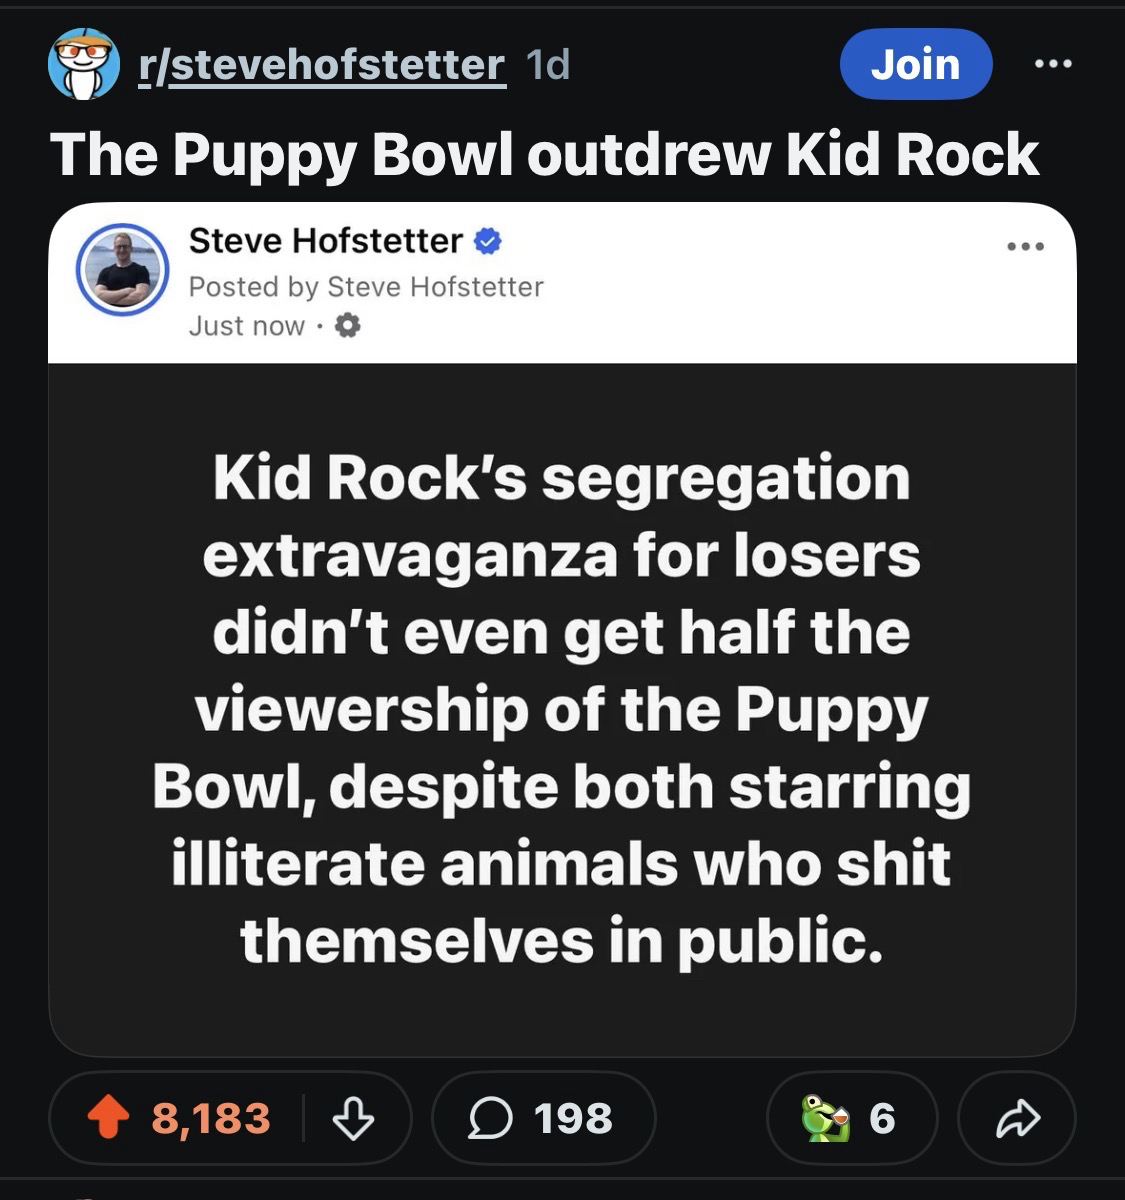Open the three-dot menu in the embedded post
The height and width of the screenshot is (1200, 1125).
pos(1027,246)
